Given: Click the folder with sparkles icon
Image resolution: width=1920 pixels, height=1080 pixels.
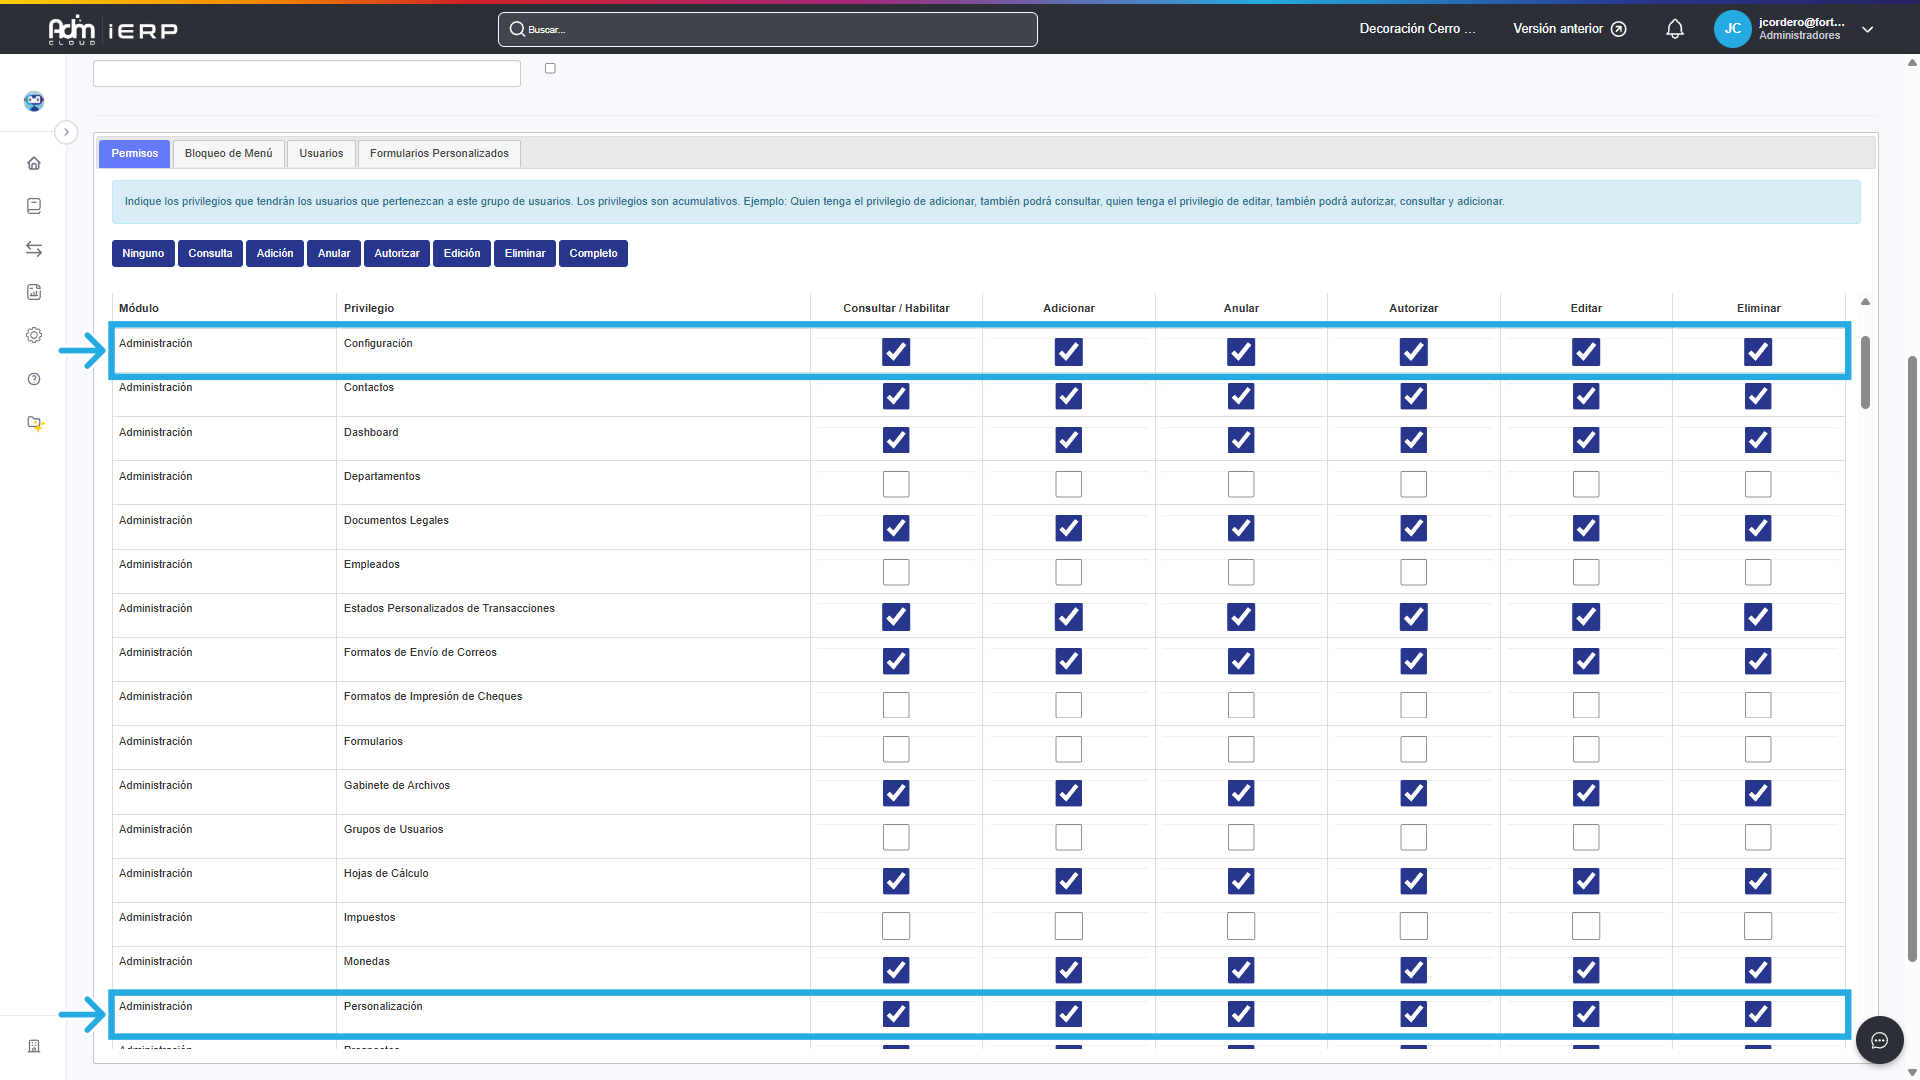Looking at the screenshot, I should coord(35,423).
